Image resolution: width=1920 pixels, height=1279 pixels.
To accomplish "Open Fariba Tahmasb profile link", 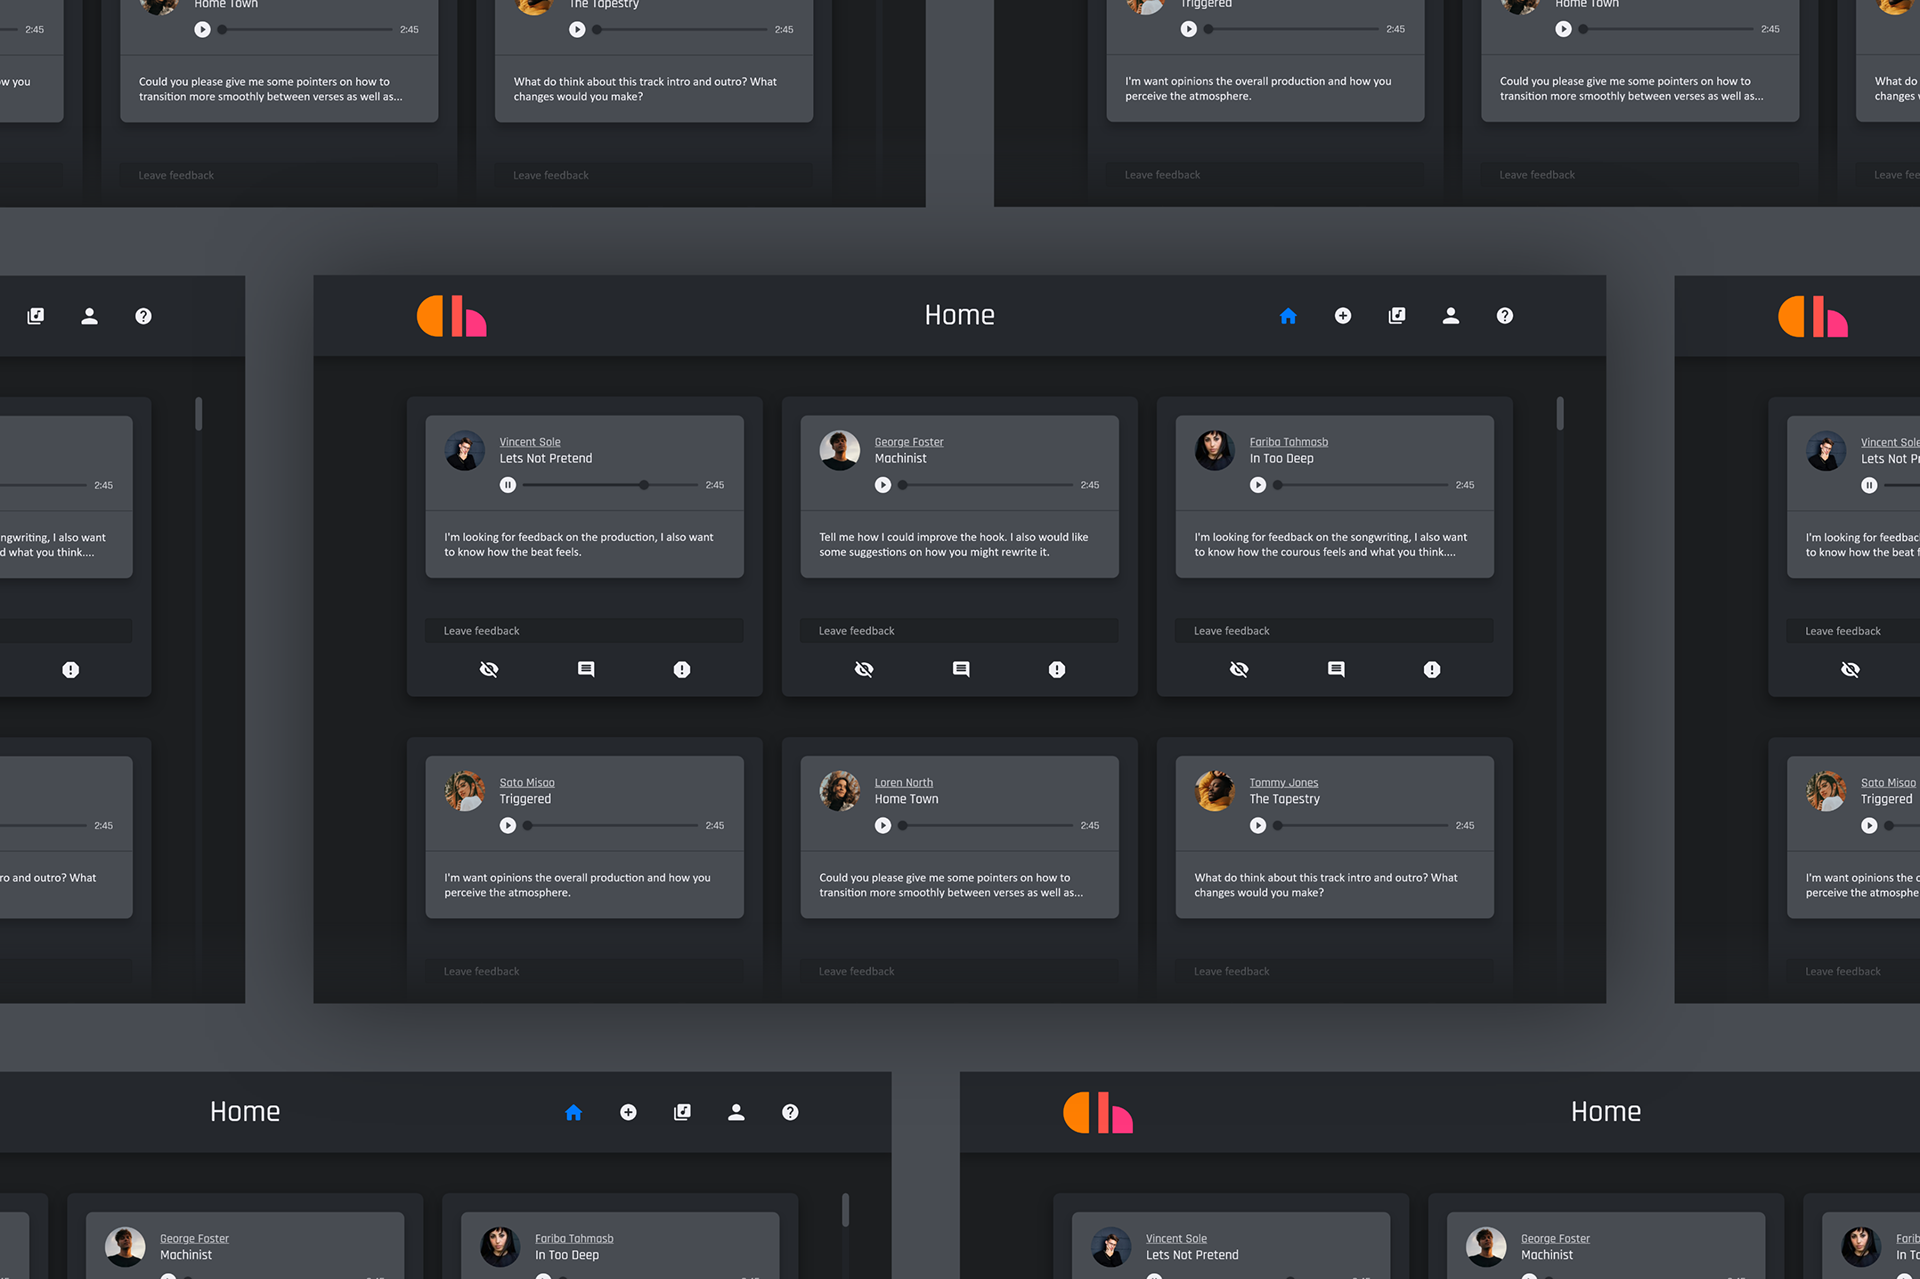I will click(x=1288, y=442).
